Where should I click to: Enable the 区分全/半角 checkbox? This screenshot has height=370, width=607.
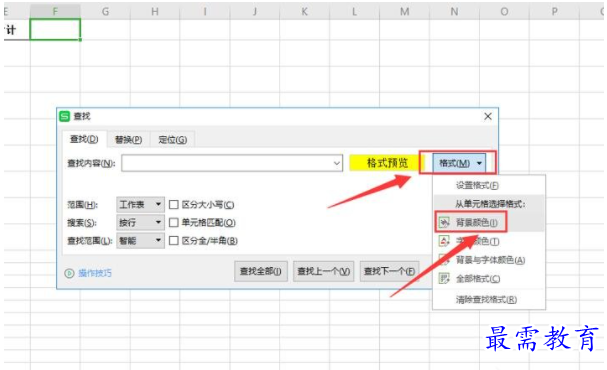click(174, 241)
